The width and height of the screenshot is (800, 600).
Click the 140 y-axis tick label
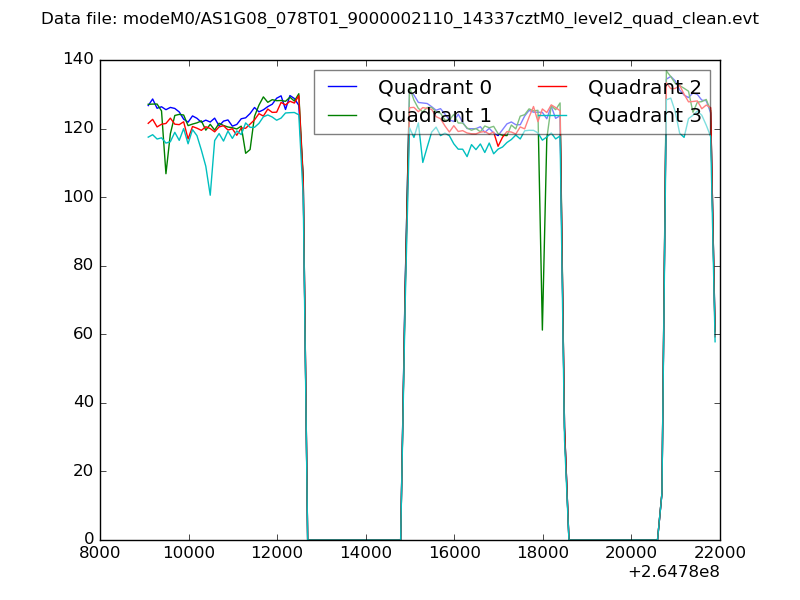click(81, 60)
